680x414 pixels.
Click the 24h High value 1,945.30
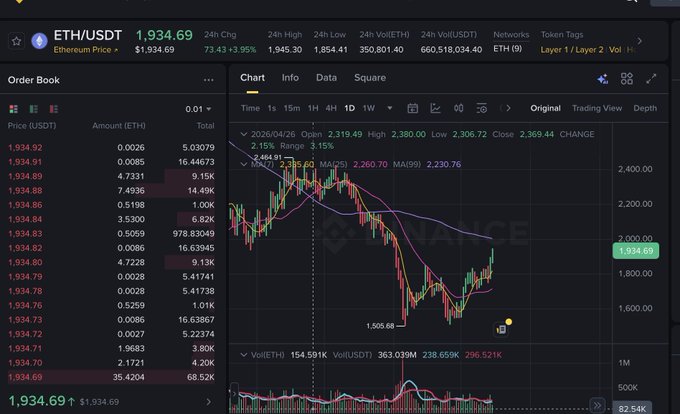pos(284,50)
